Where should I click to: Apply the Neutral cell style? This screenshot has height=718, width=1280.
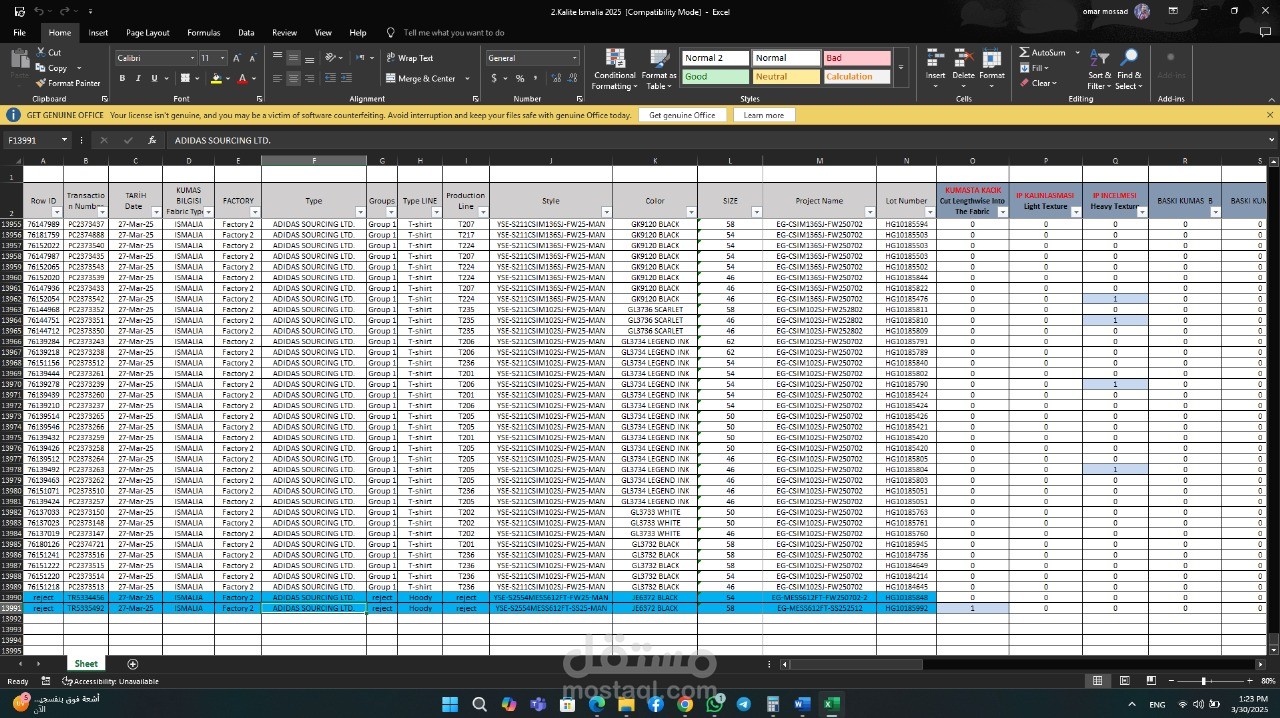pos(786,76)
